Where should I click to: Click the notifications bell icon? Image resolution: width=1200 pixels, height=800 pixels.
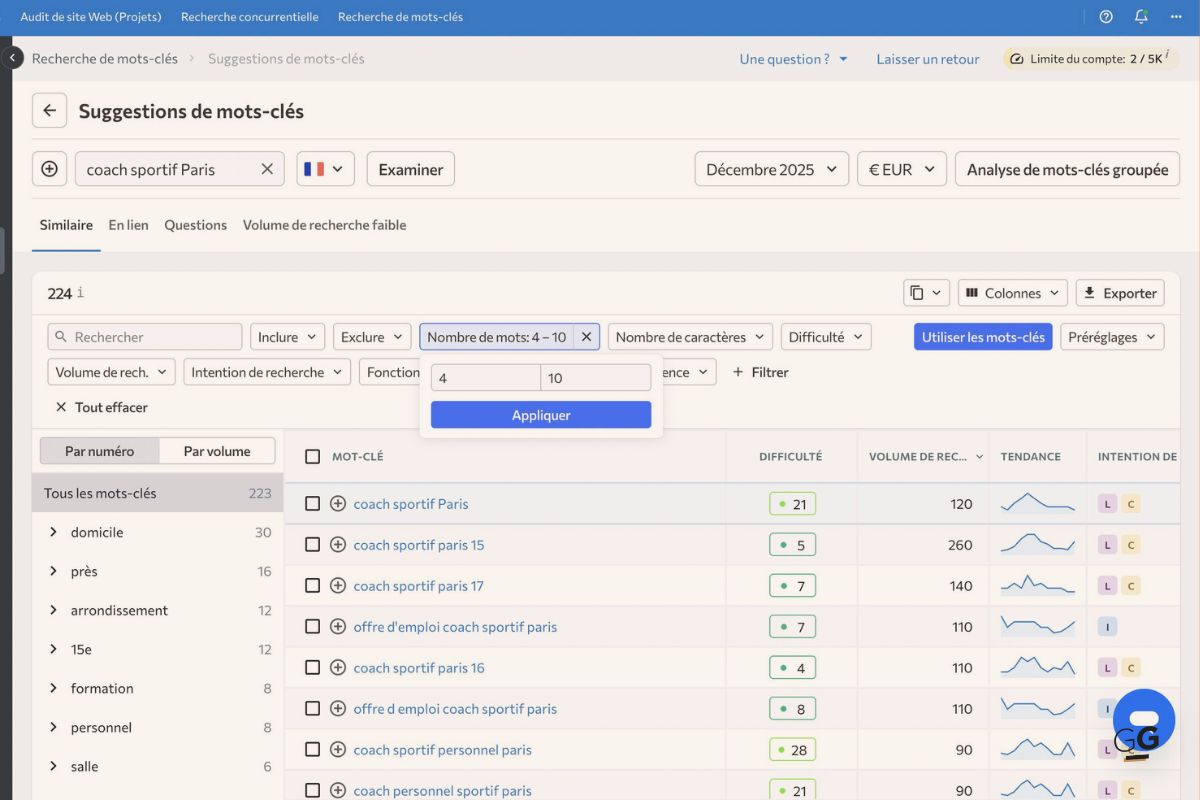coord(1140,16)
